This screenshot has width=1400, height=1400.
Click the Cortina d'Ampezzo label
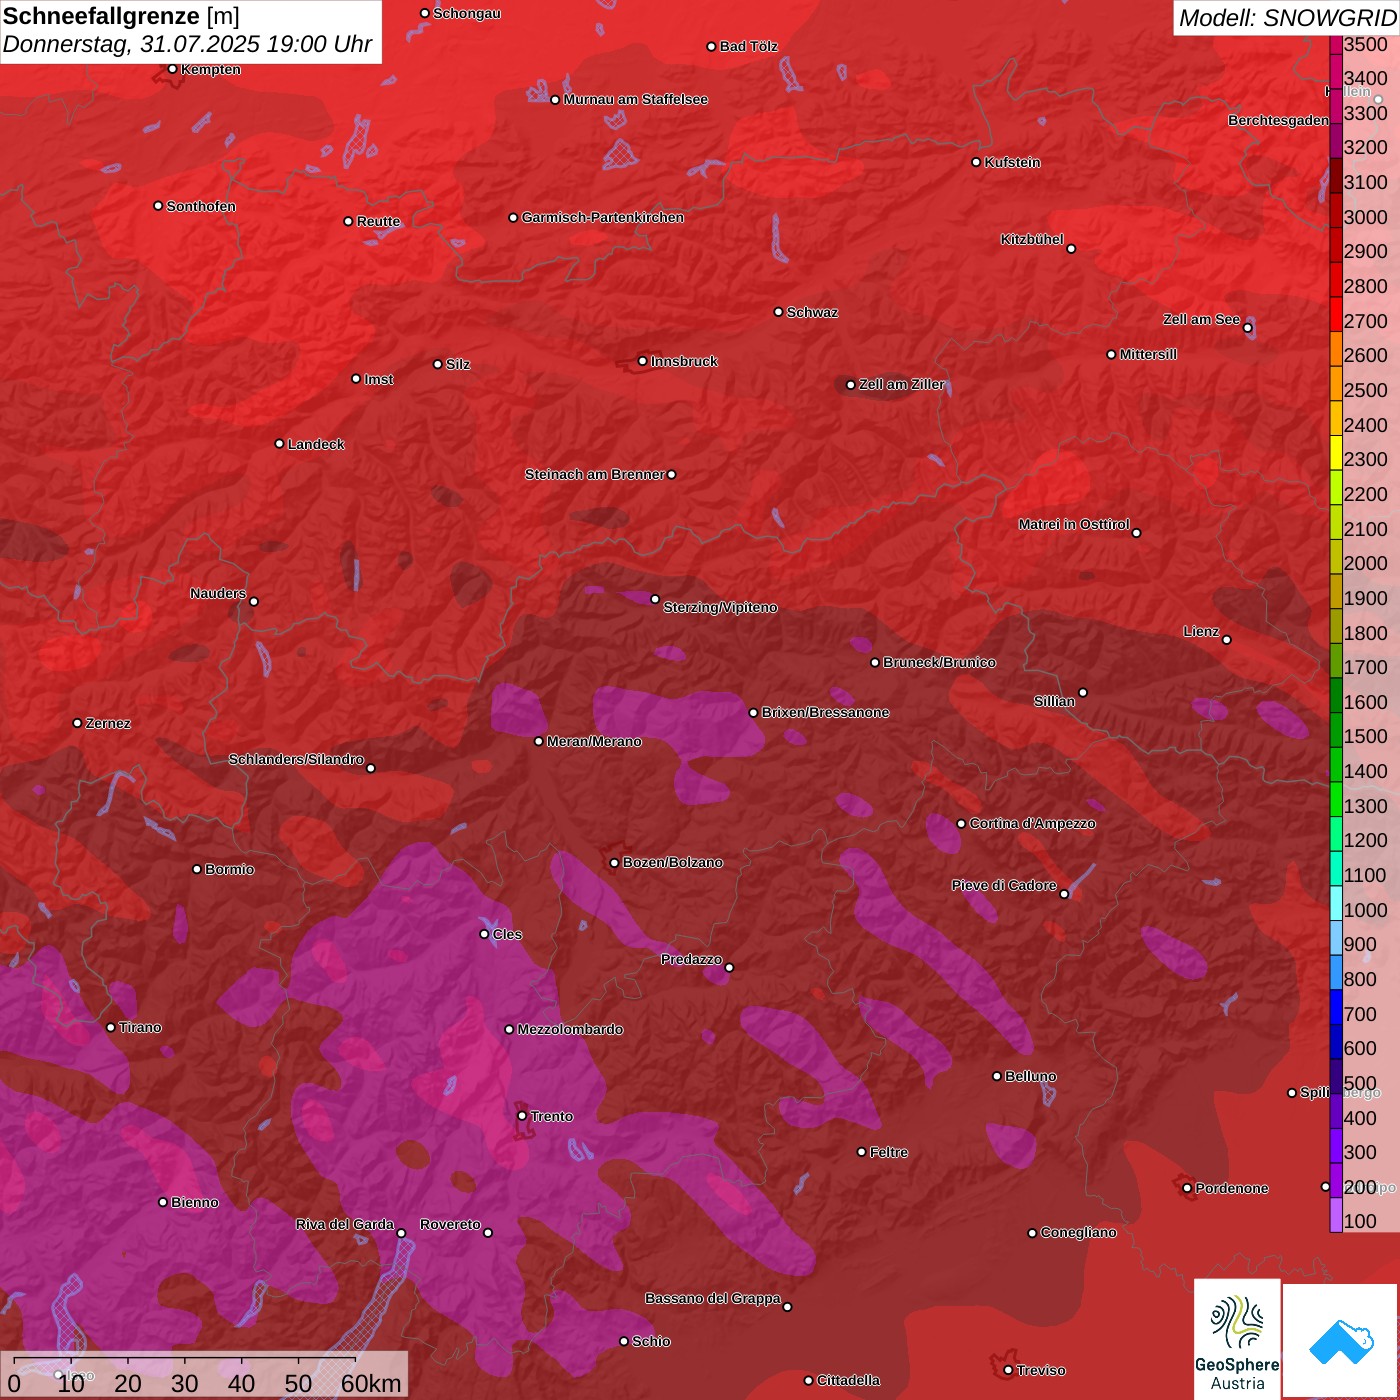pyautogui.click(x=1032, y=823)
